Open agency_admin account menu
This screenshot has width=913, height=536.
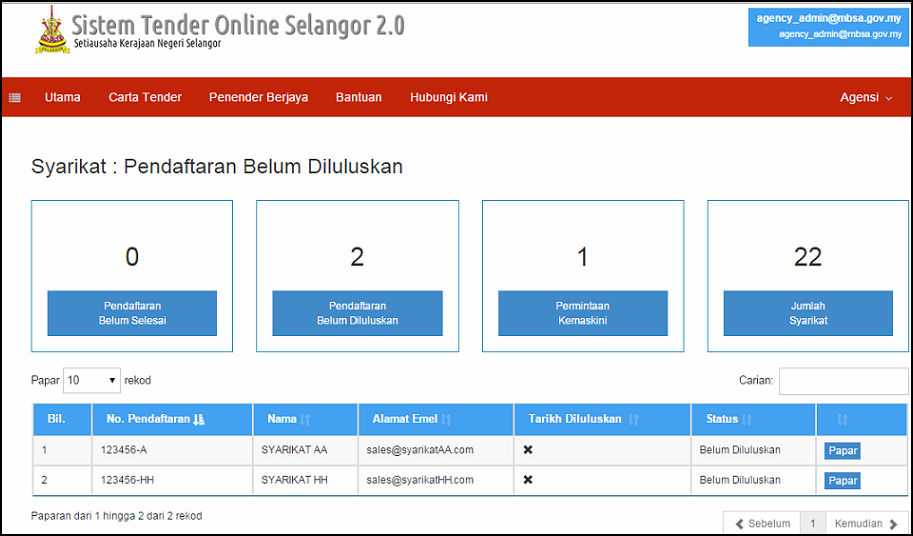click(829, 25)
